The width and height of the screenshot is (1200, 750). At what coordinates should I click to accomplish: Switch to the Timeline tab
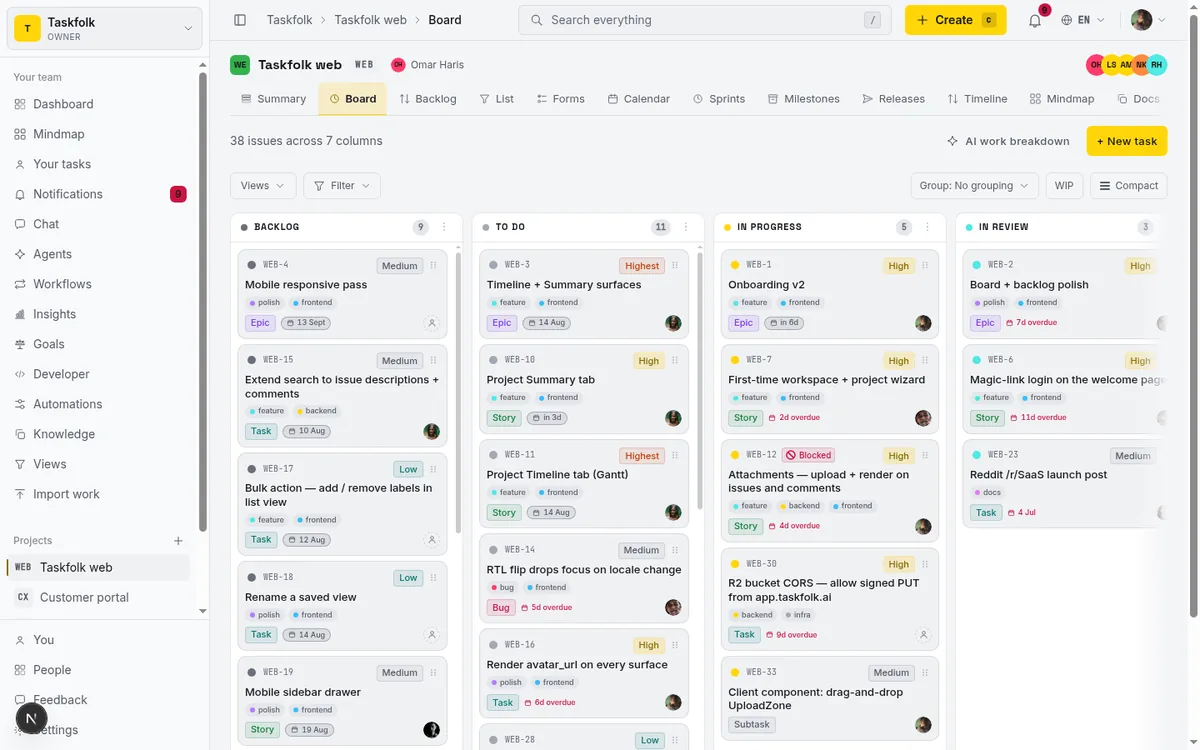click(978, 99)
